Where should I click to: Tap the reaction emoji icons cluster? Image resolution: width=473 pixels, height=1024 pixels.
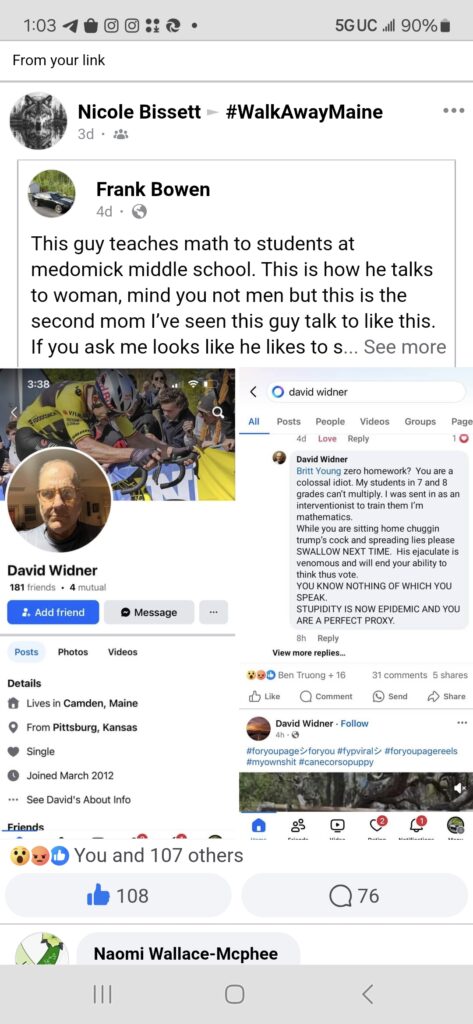39,855
